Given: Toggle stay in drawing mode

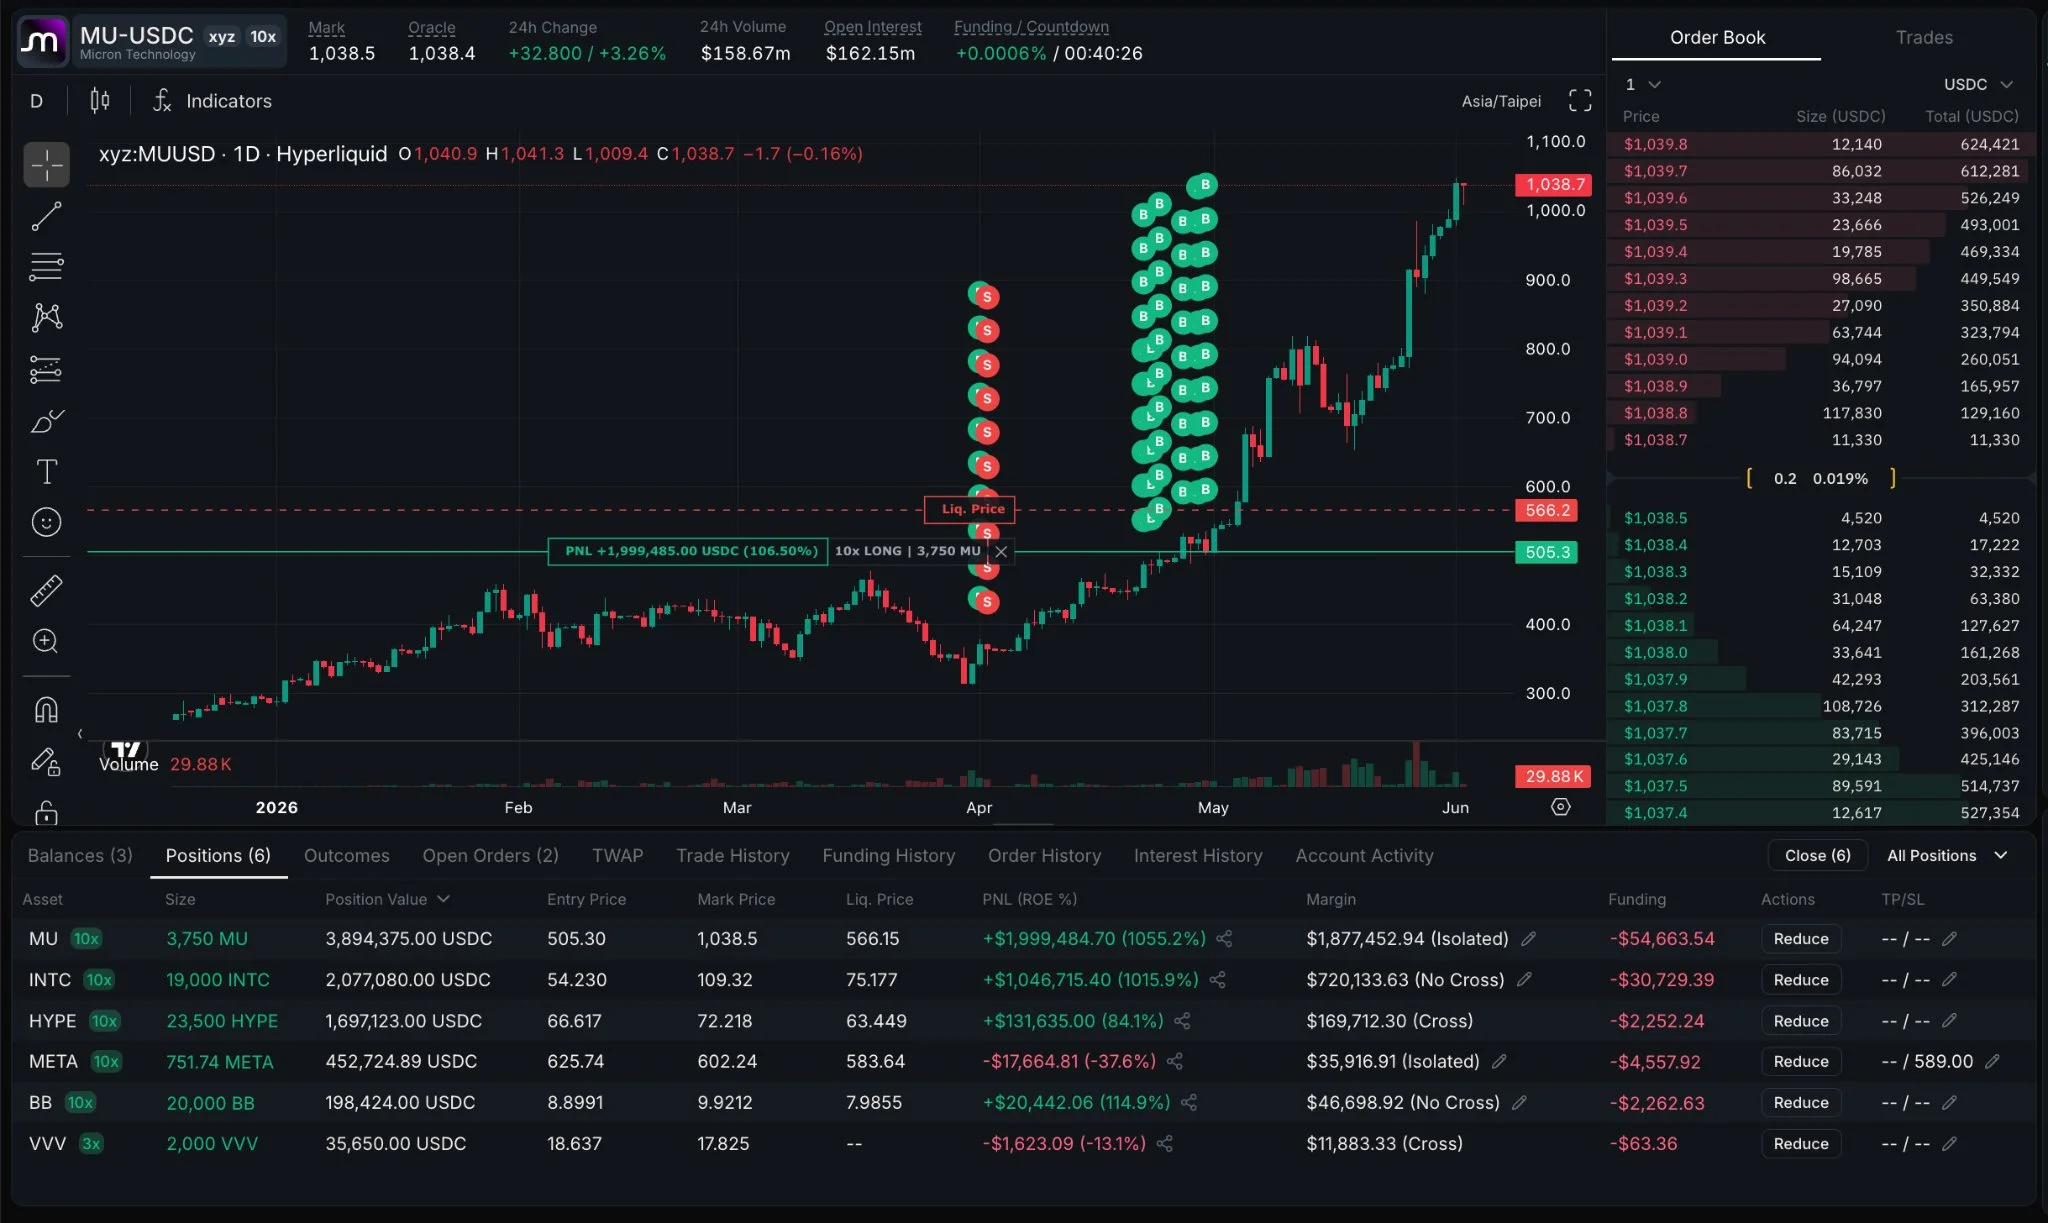Looking at the screenshot, I should pos(47,762).
